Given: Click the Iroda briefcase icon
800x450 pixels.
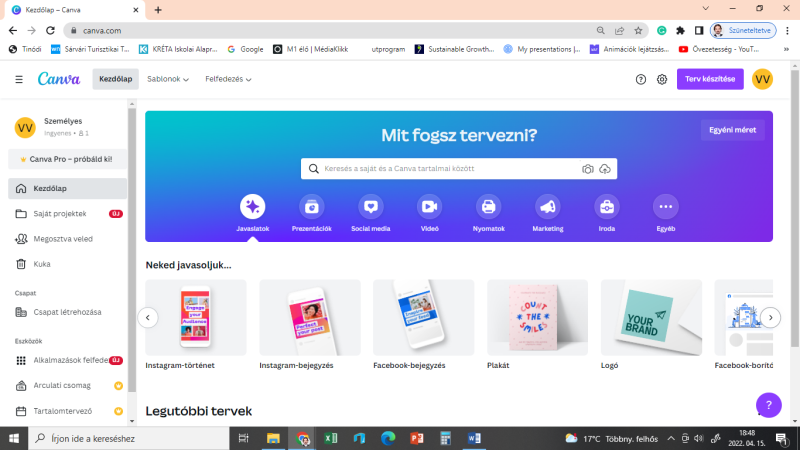Looking at the screenshot, I should pos(606,206).
